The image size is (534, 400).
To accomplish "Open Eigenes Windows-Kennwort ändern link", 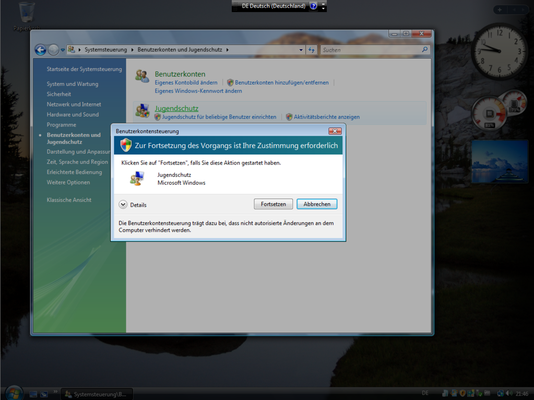I will pos(198,91).
